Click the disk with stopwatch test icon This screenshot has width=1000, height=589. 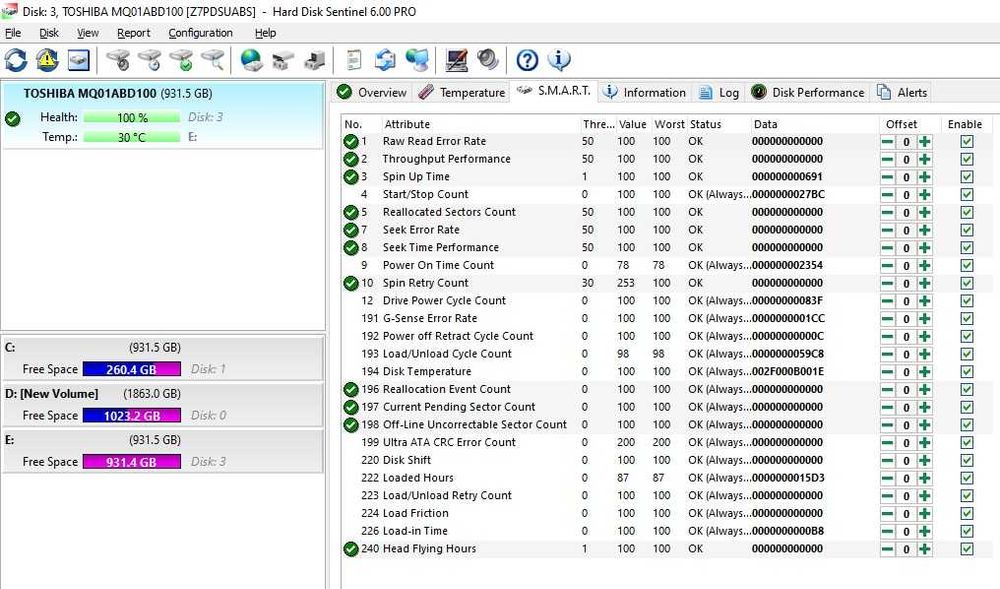(x=119, y=61)
